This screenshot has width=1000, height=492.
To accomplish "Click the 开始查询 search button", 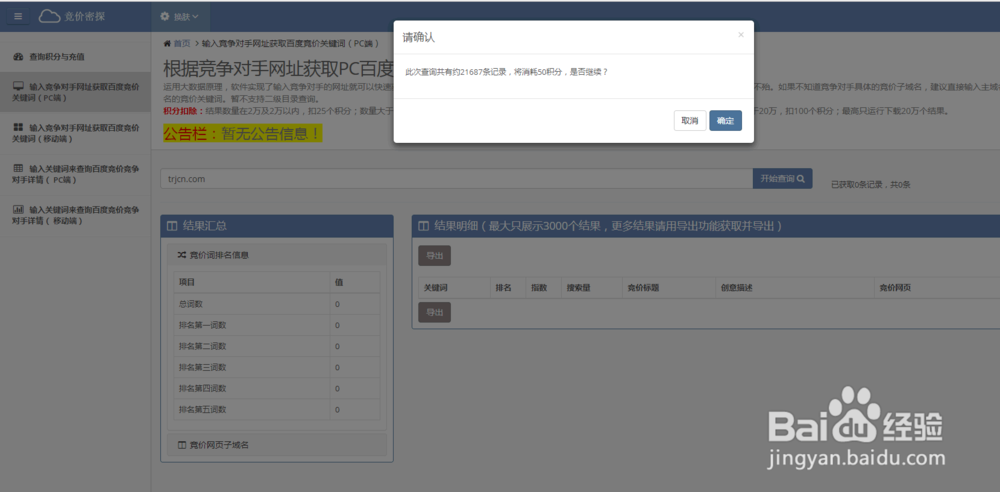I will pyautogui.click(x=783, y=179).
